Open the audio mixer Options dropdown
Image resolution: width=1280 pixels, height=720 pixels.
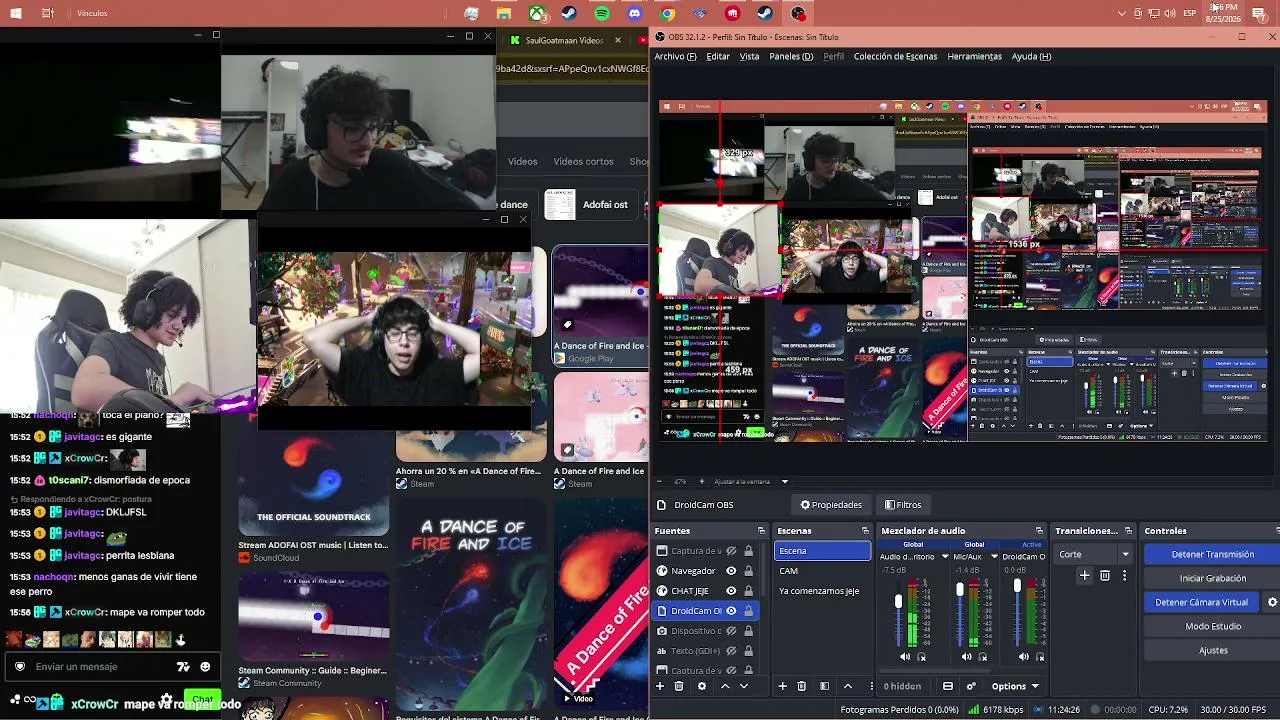1014,686
